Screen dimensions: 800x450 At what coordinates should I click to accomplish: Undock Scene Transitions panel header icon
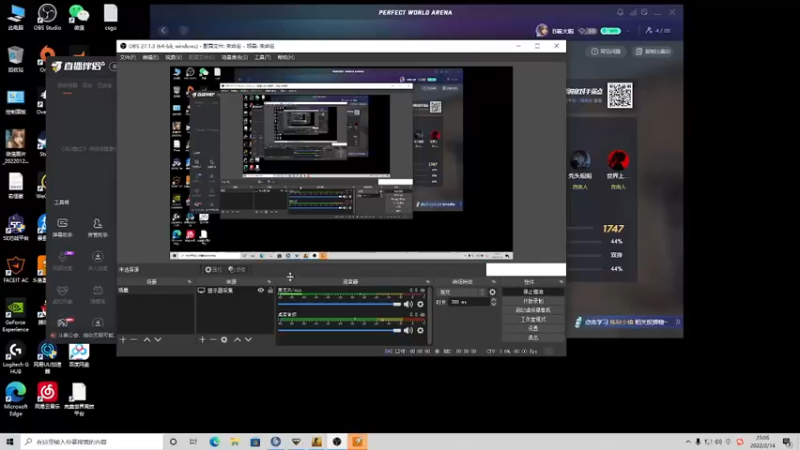pos(493,282)
